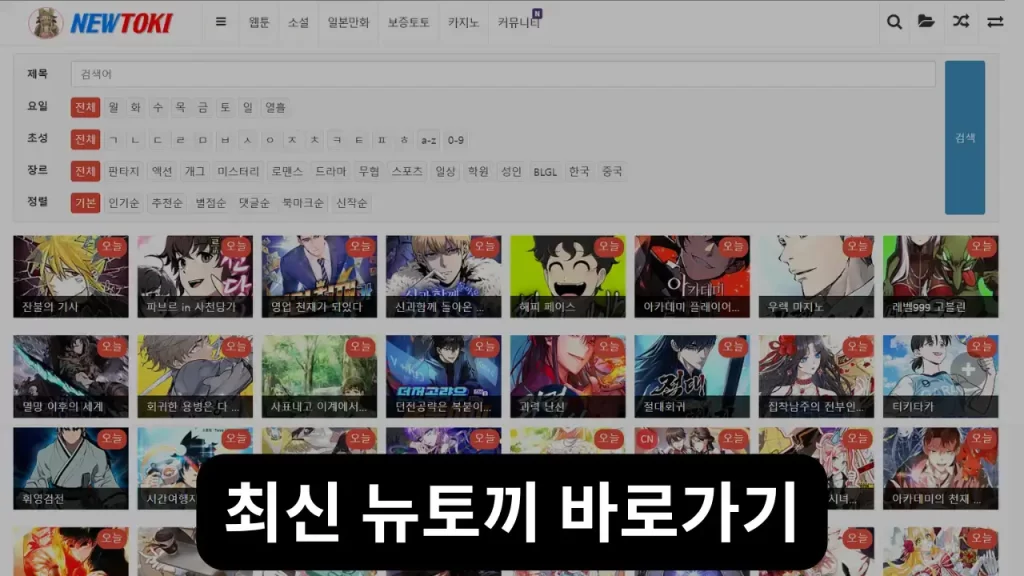Open the 휘영검전 thumbnail
The image size is (1024, 576).
(71, 469)
